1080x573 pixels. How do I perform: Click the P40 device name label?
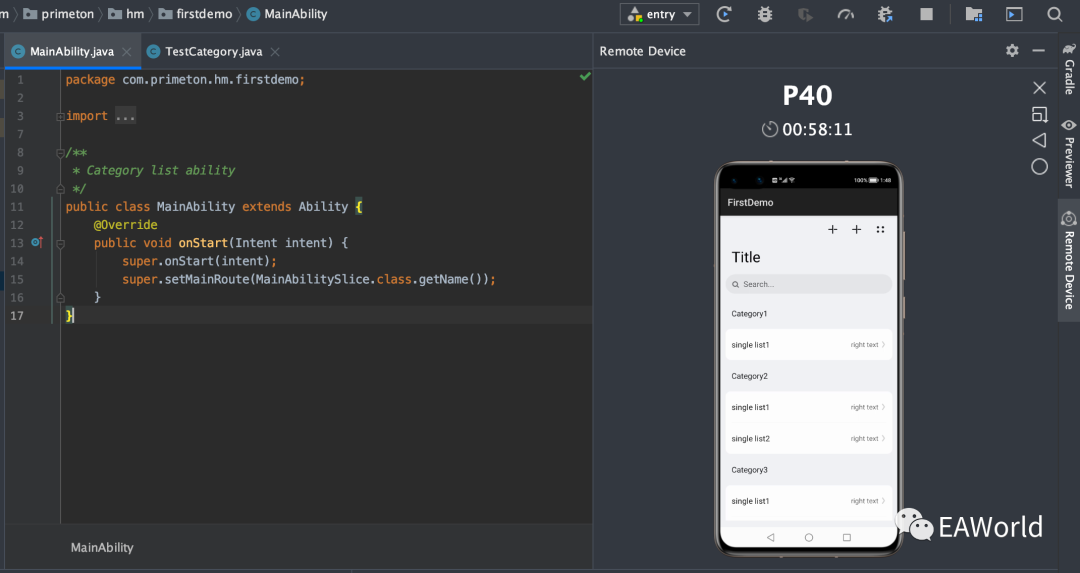pos(807,95)
